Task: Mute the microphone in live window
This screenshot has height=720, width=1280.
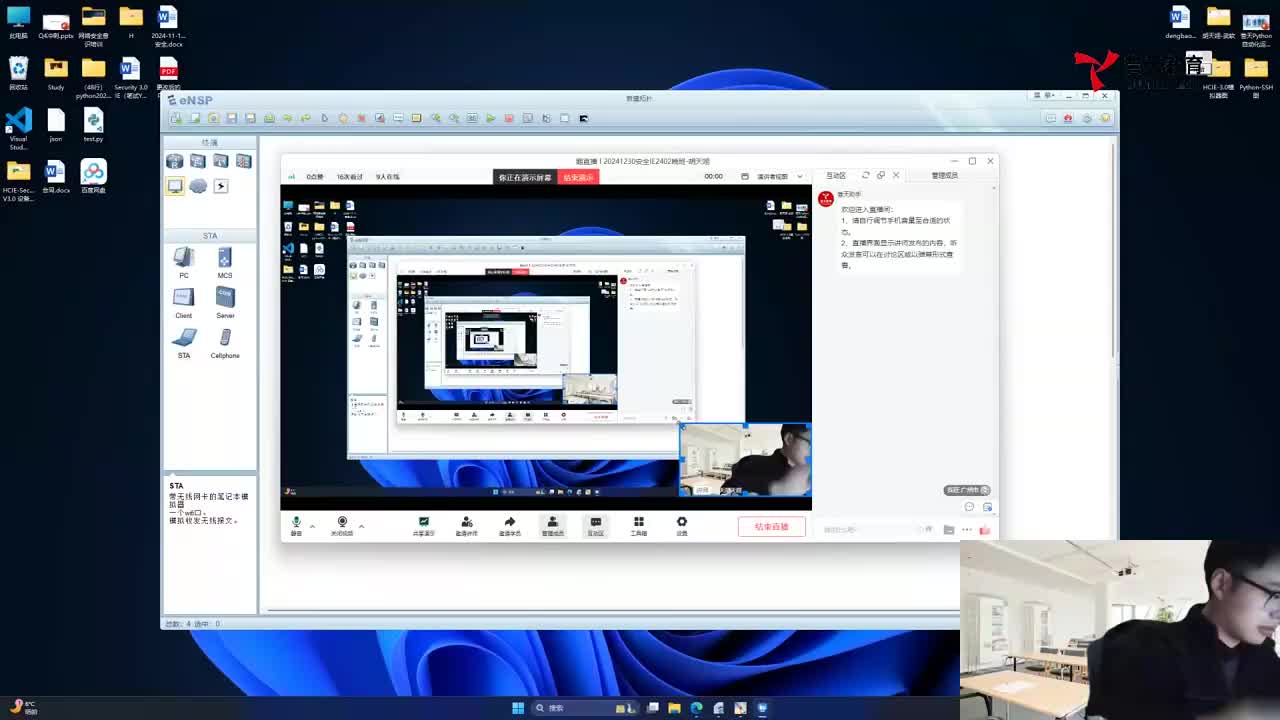Action: tap(296, 526)
